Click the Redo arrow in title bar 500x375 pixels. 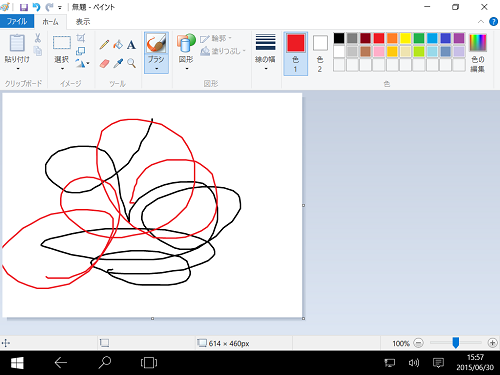(x=49, y=7)
